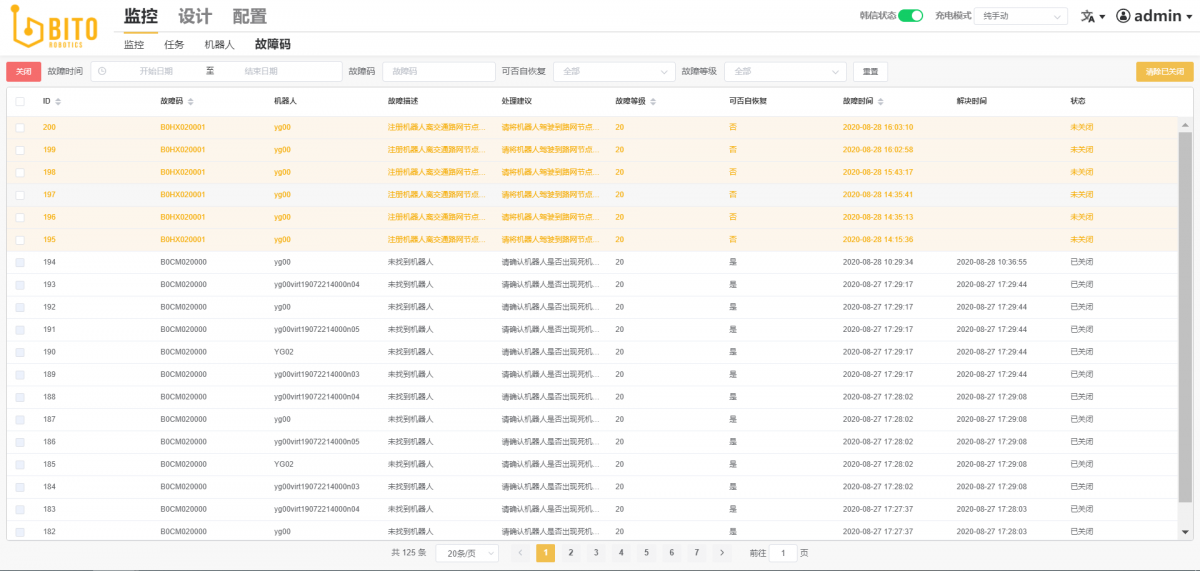The width and height of the screenshot is (1200, 571).
Task: Toggle the 韩信状态 switch
Action: click(x=910, y=16)
